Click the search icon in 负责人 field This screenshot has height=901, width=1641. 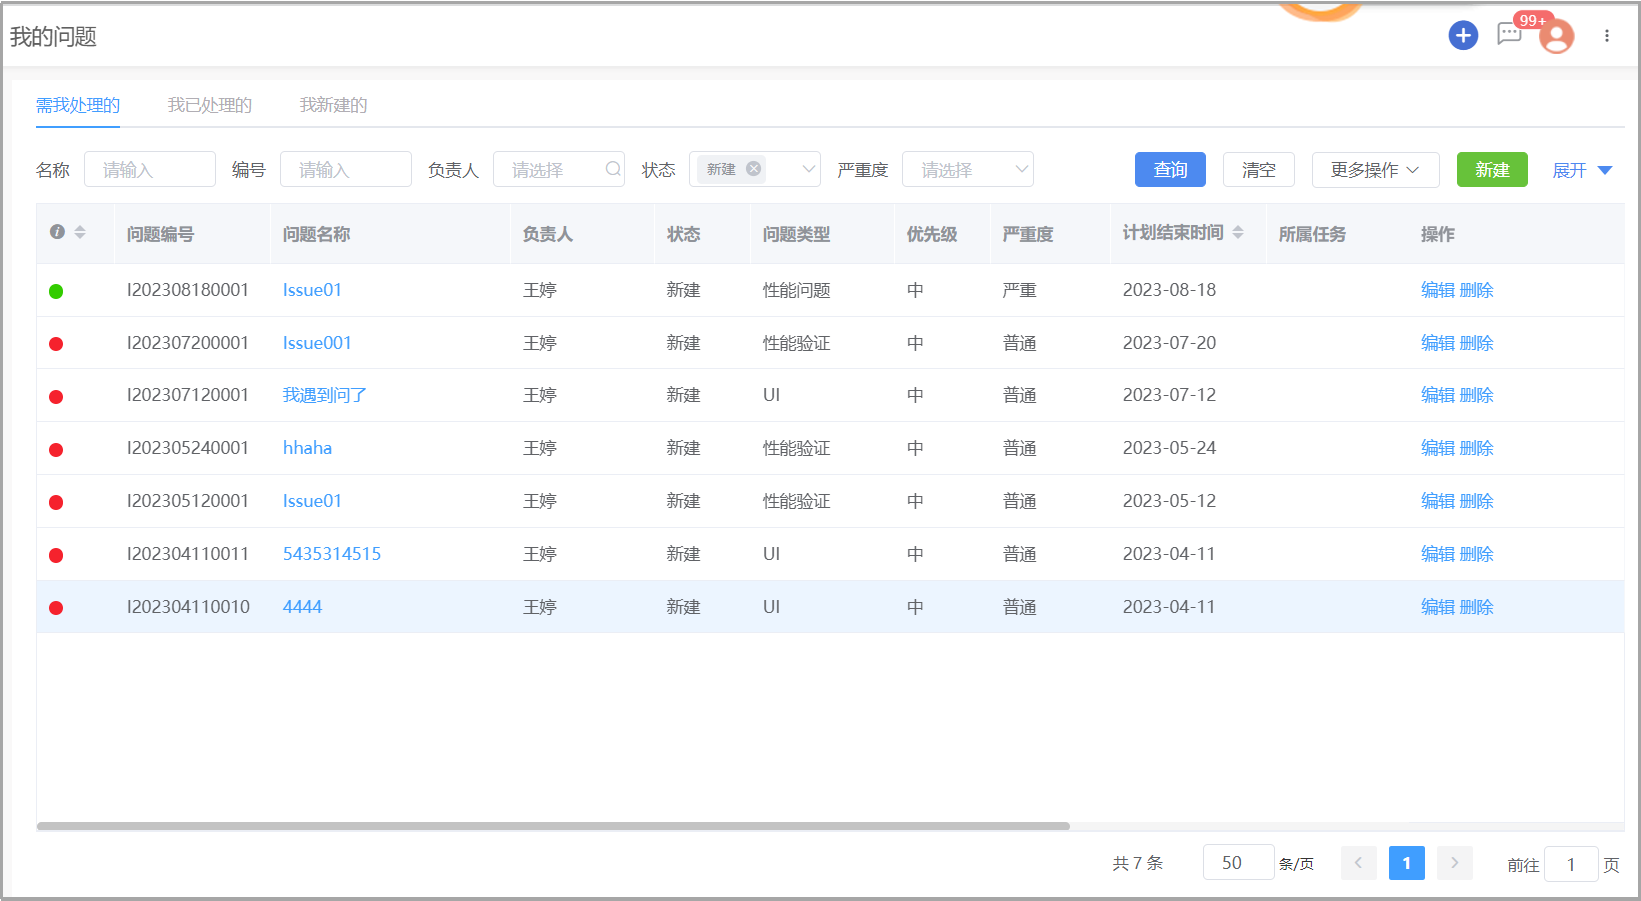pos(613,169)
